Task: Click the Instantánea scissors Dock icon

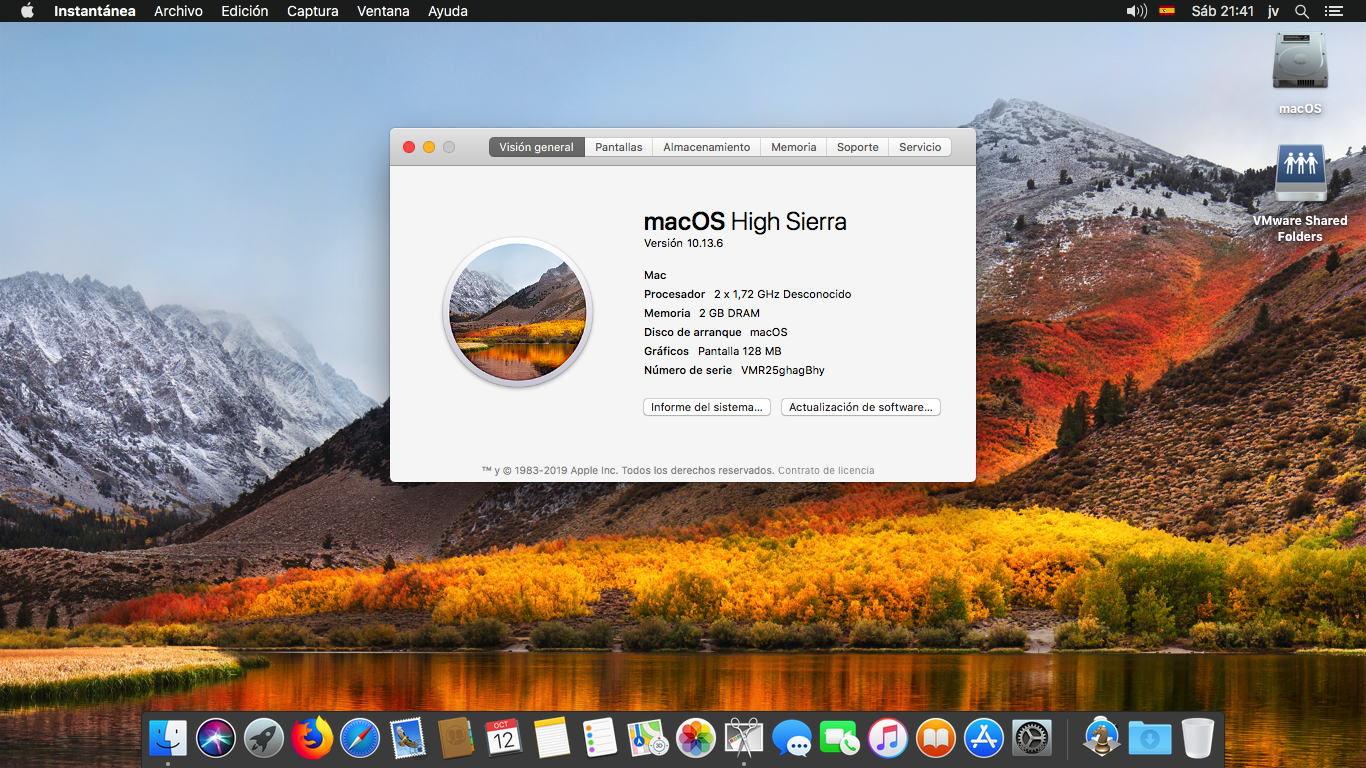Action: (744, 739)
